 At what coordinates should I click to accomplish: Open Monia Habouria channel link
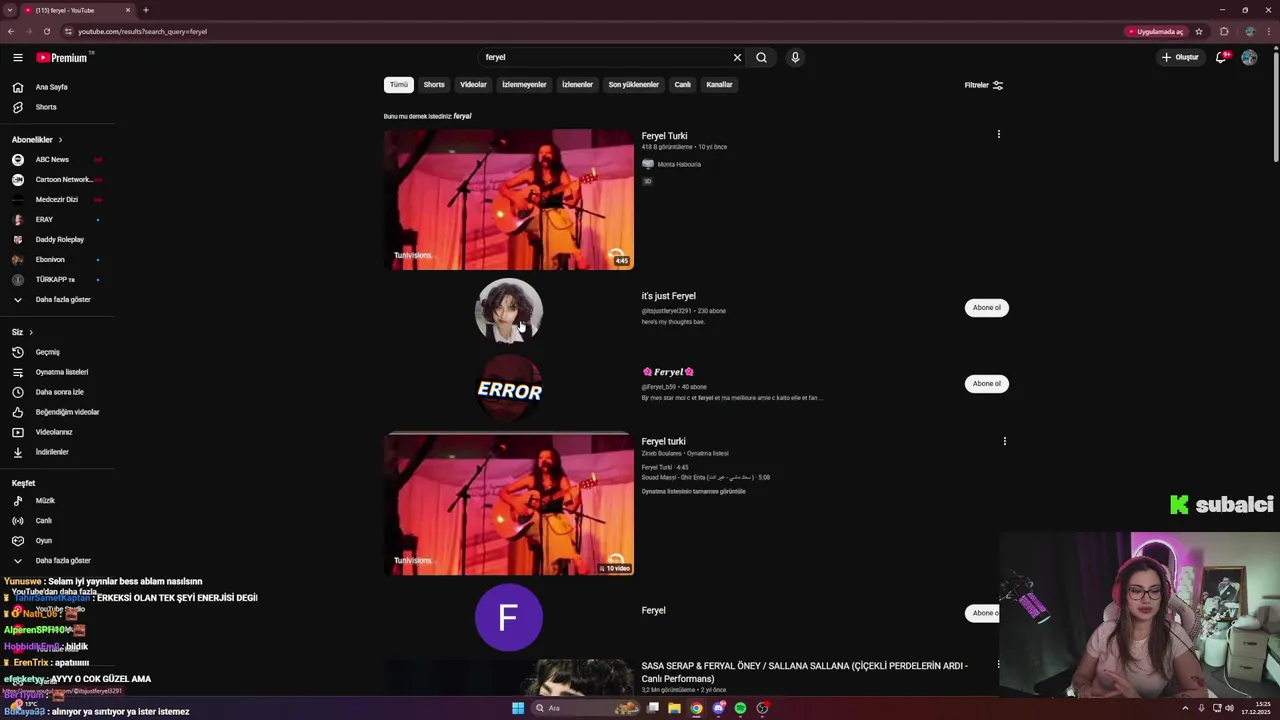pyautogui.click(x=679, y=164)
